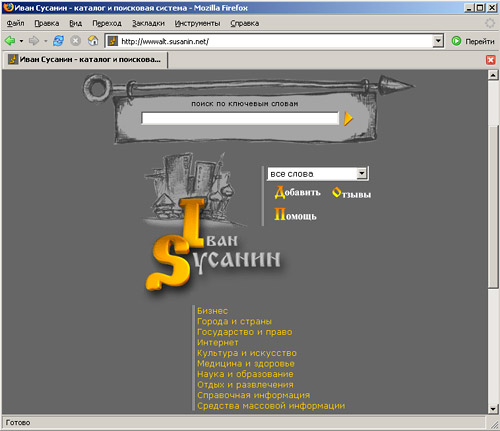The height and width of the screenshot is (431, 500).
Task: Click the Помощь link
Action: tap(295, 215)
